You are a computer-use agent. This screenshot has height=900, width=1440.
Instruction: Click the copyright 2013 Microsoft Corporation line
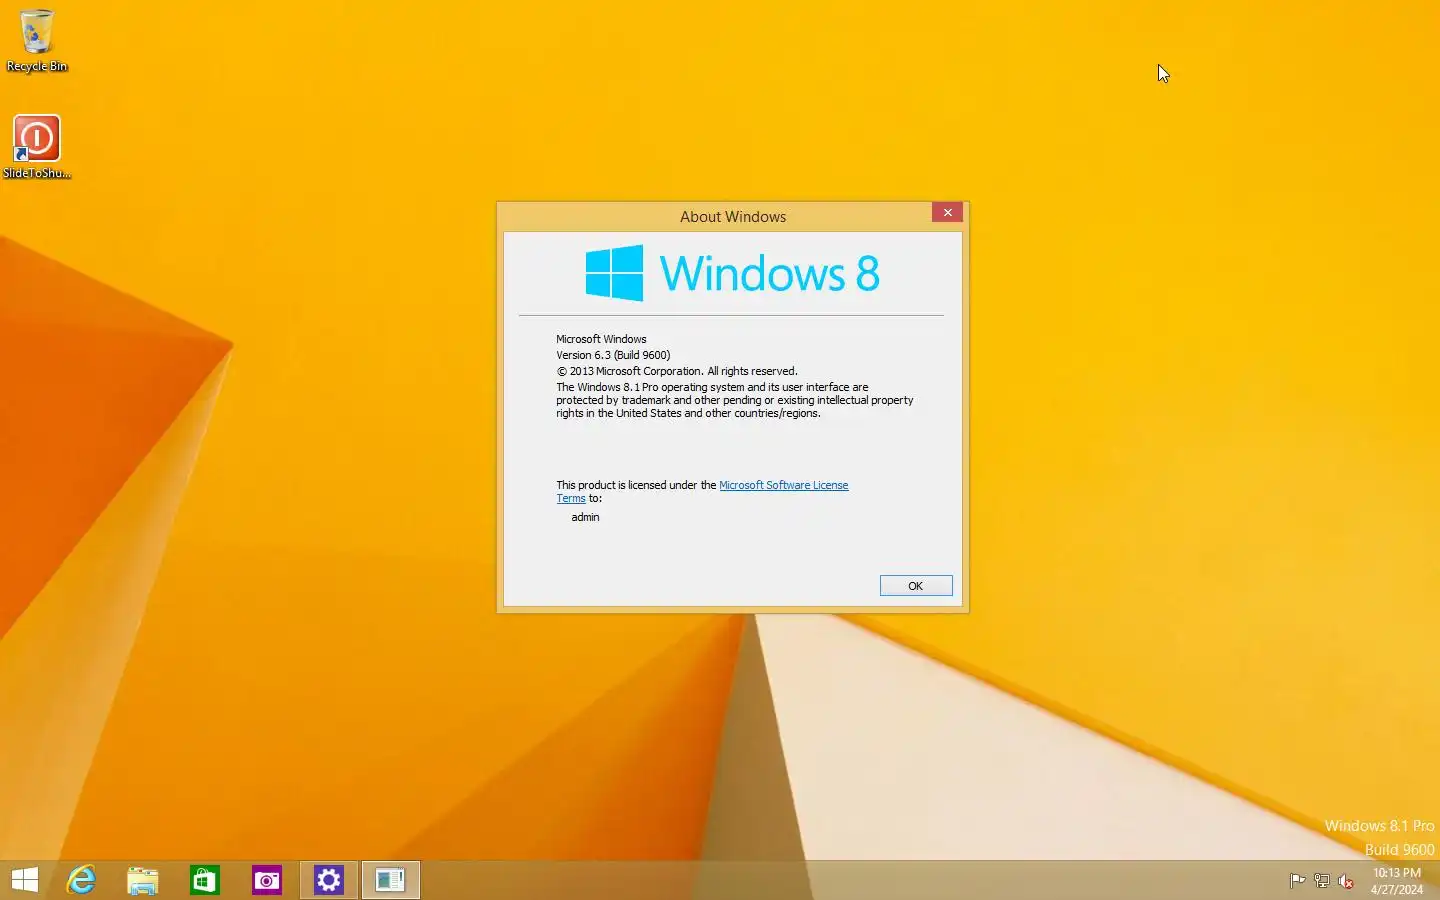pos(677,371)
